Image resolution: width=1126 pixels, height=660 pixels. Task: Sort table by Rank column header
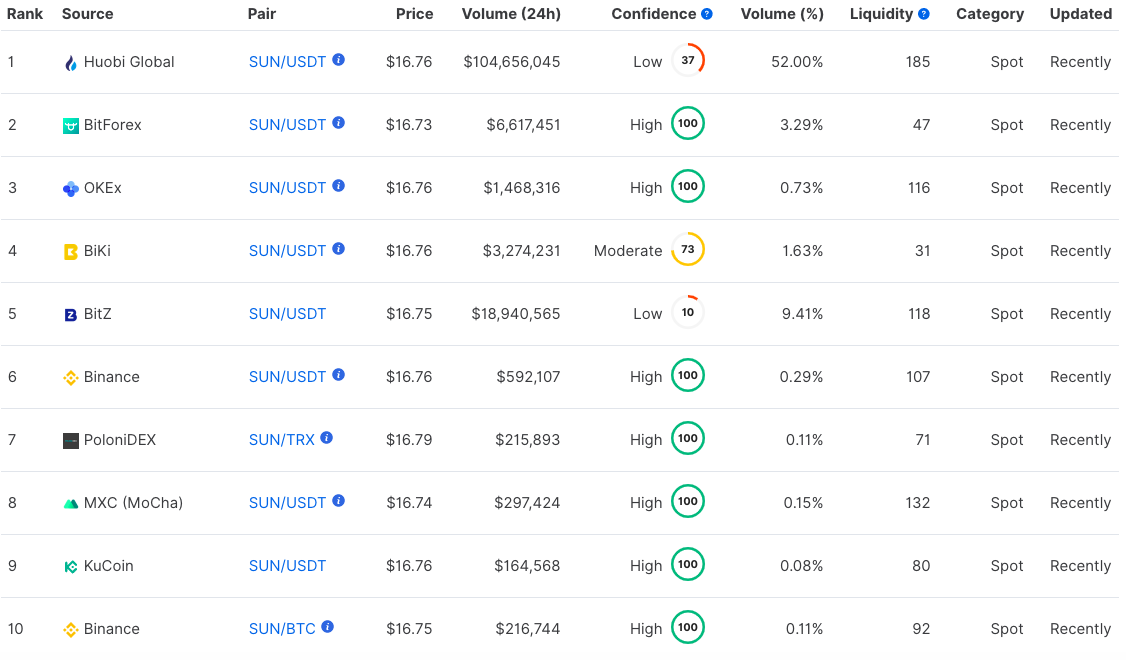click(24, 14)
